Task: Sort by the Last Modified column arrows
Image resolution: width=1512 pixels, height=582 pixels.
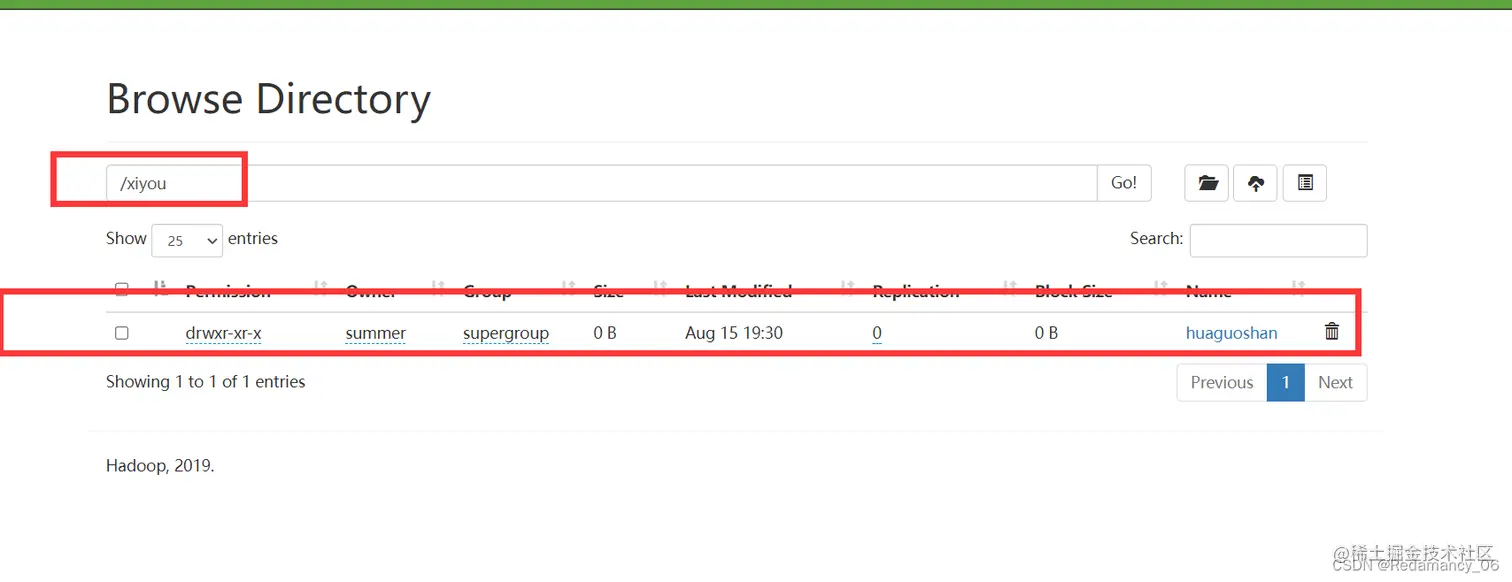Action: (847, 289)
